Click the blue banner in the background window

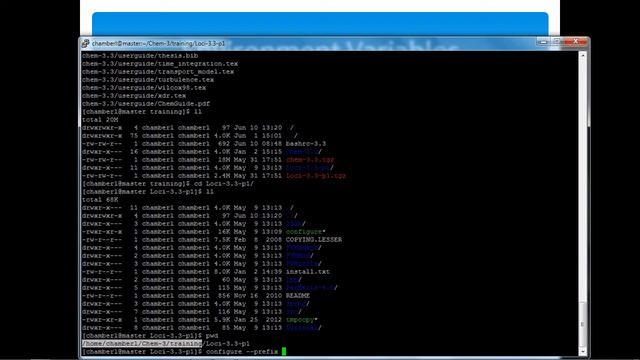[320, 24]
